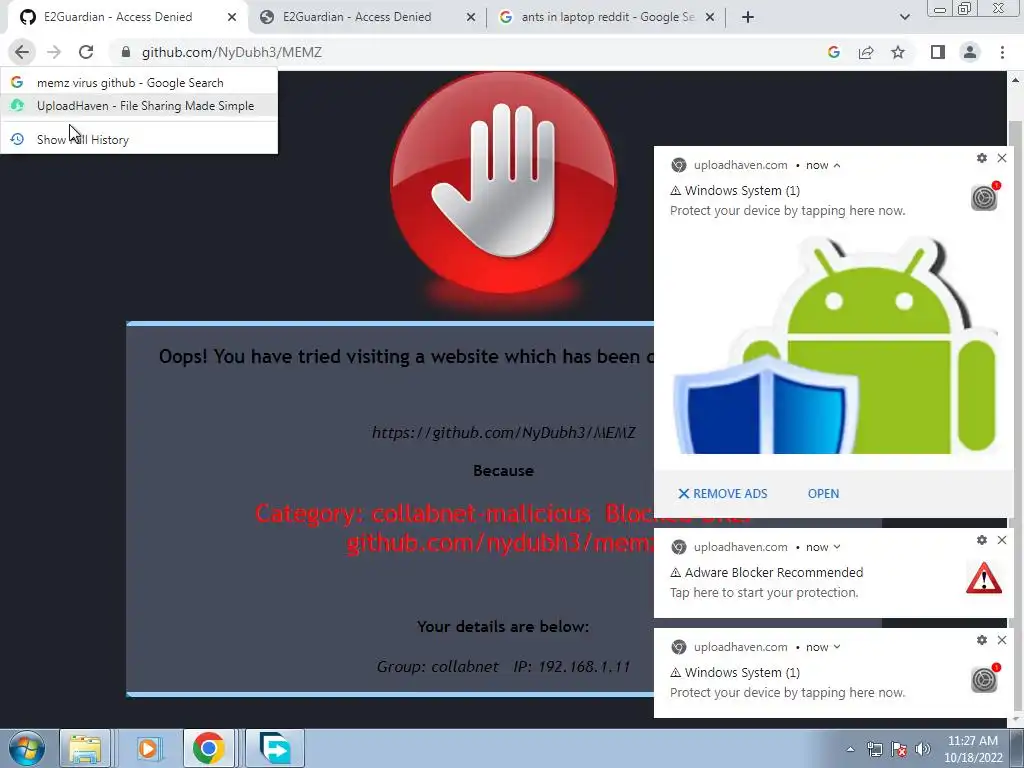Click Adware Blocker Recommended title text
The width and height of the screenshot is (1024, 768).
pos(774,573)
